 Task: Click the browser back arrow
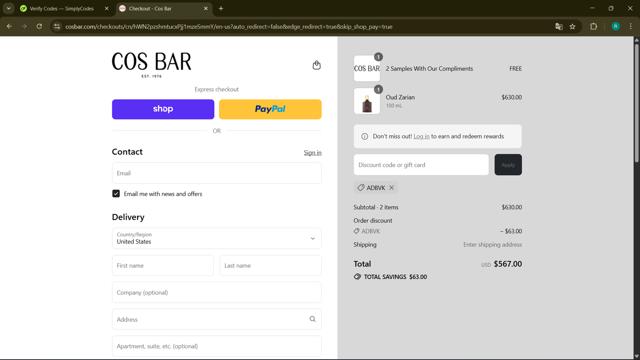(x=9, y=27)
